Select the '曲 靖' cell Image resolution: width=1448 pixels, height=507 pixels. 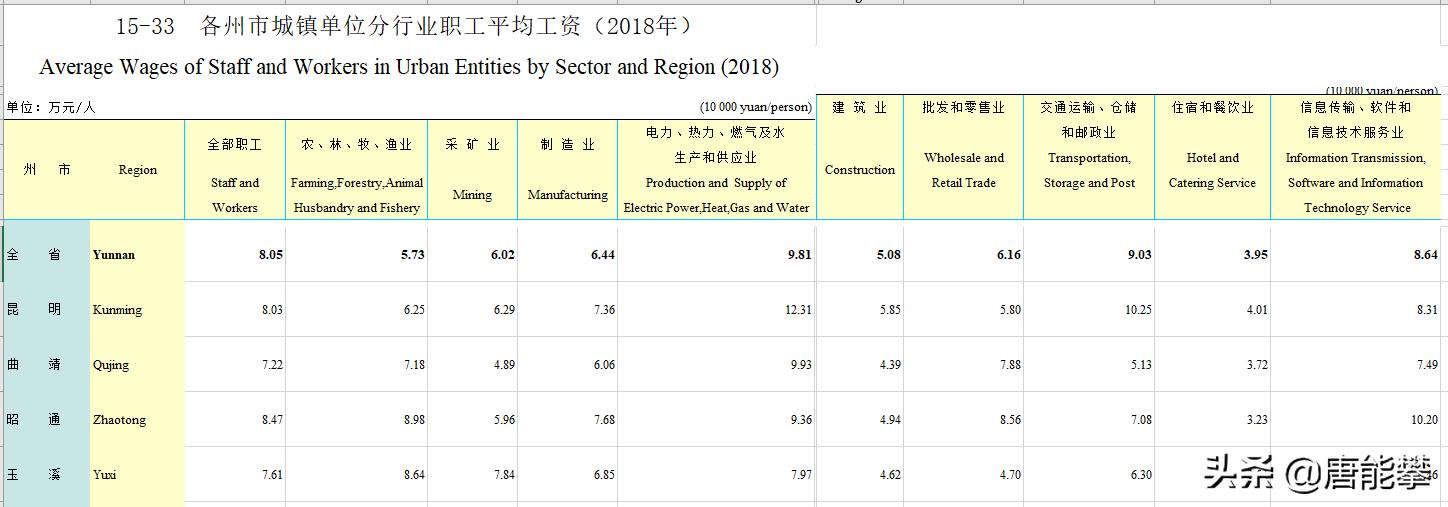(33, 364)
